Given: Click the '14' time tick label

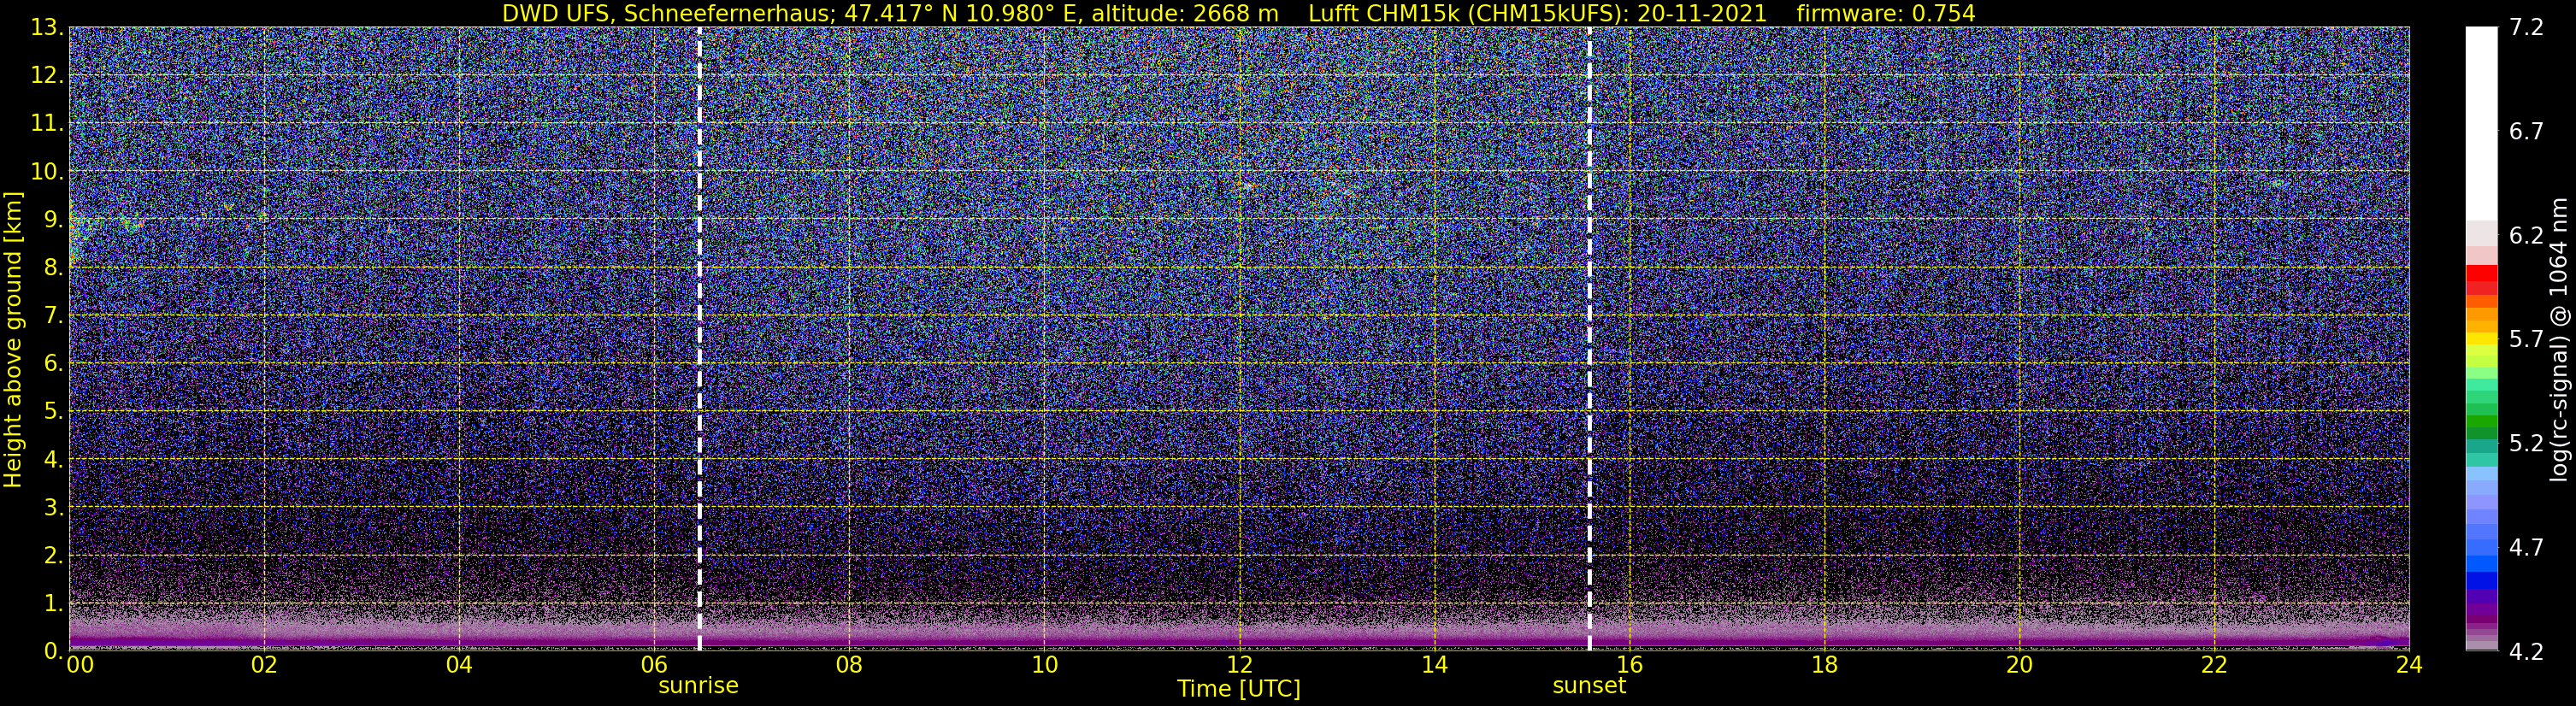Looking at the screenshot, I should (x=1434, y=665).
